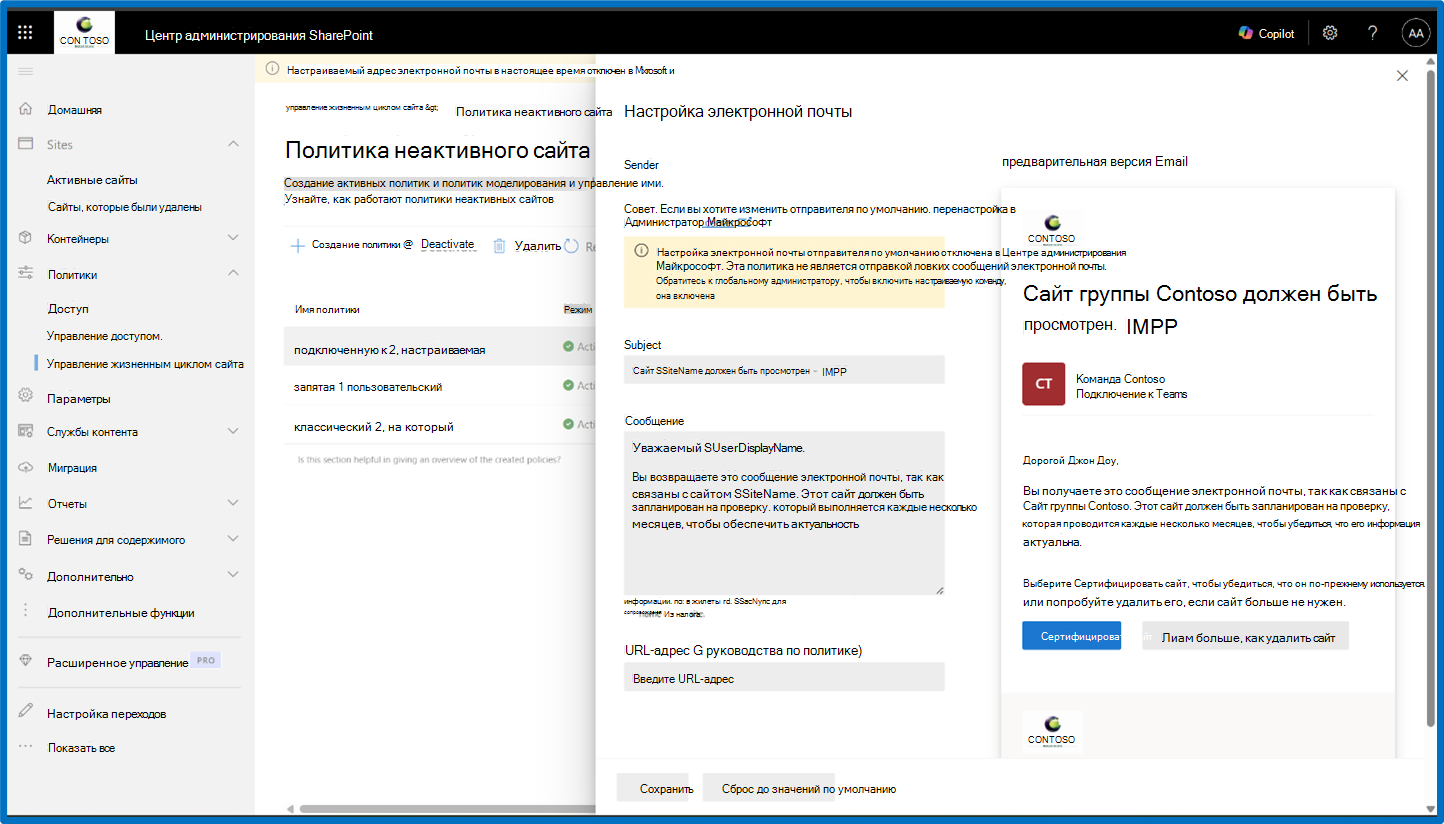This screenshot has height=824, width=1444.
Task: Select the 'классический 2, на который' policy row
Action: [440, 426]
